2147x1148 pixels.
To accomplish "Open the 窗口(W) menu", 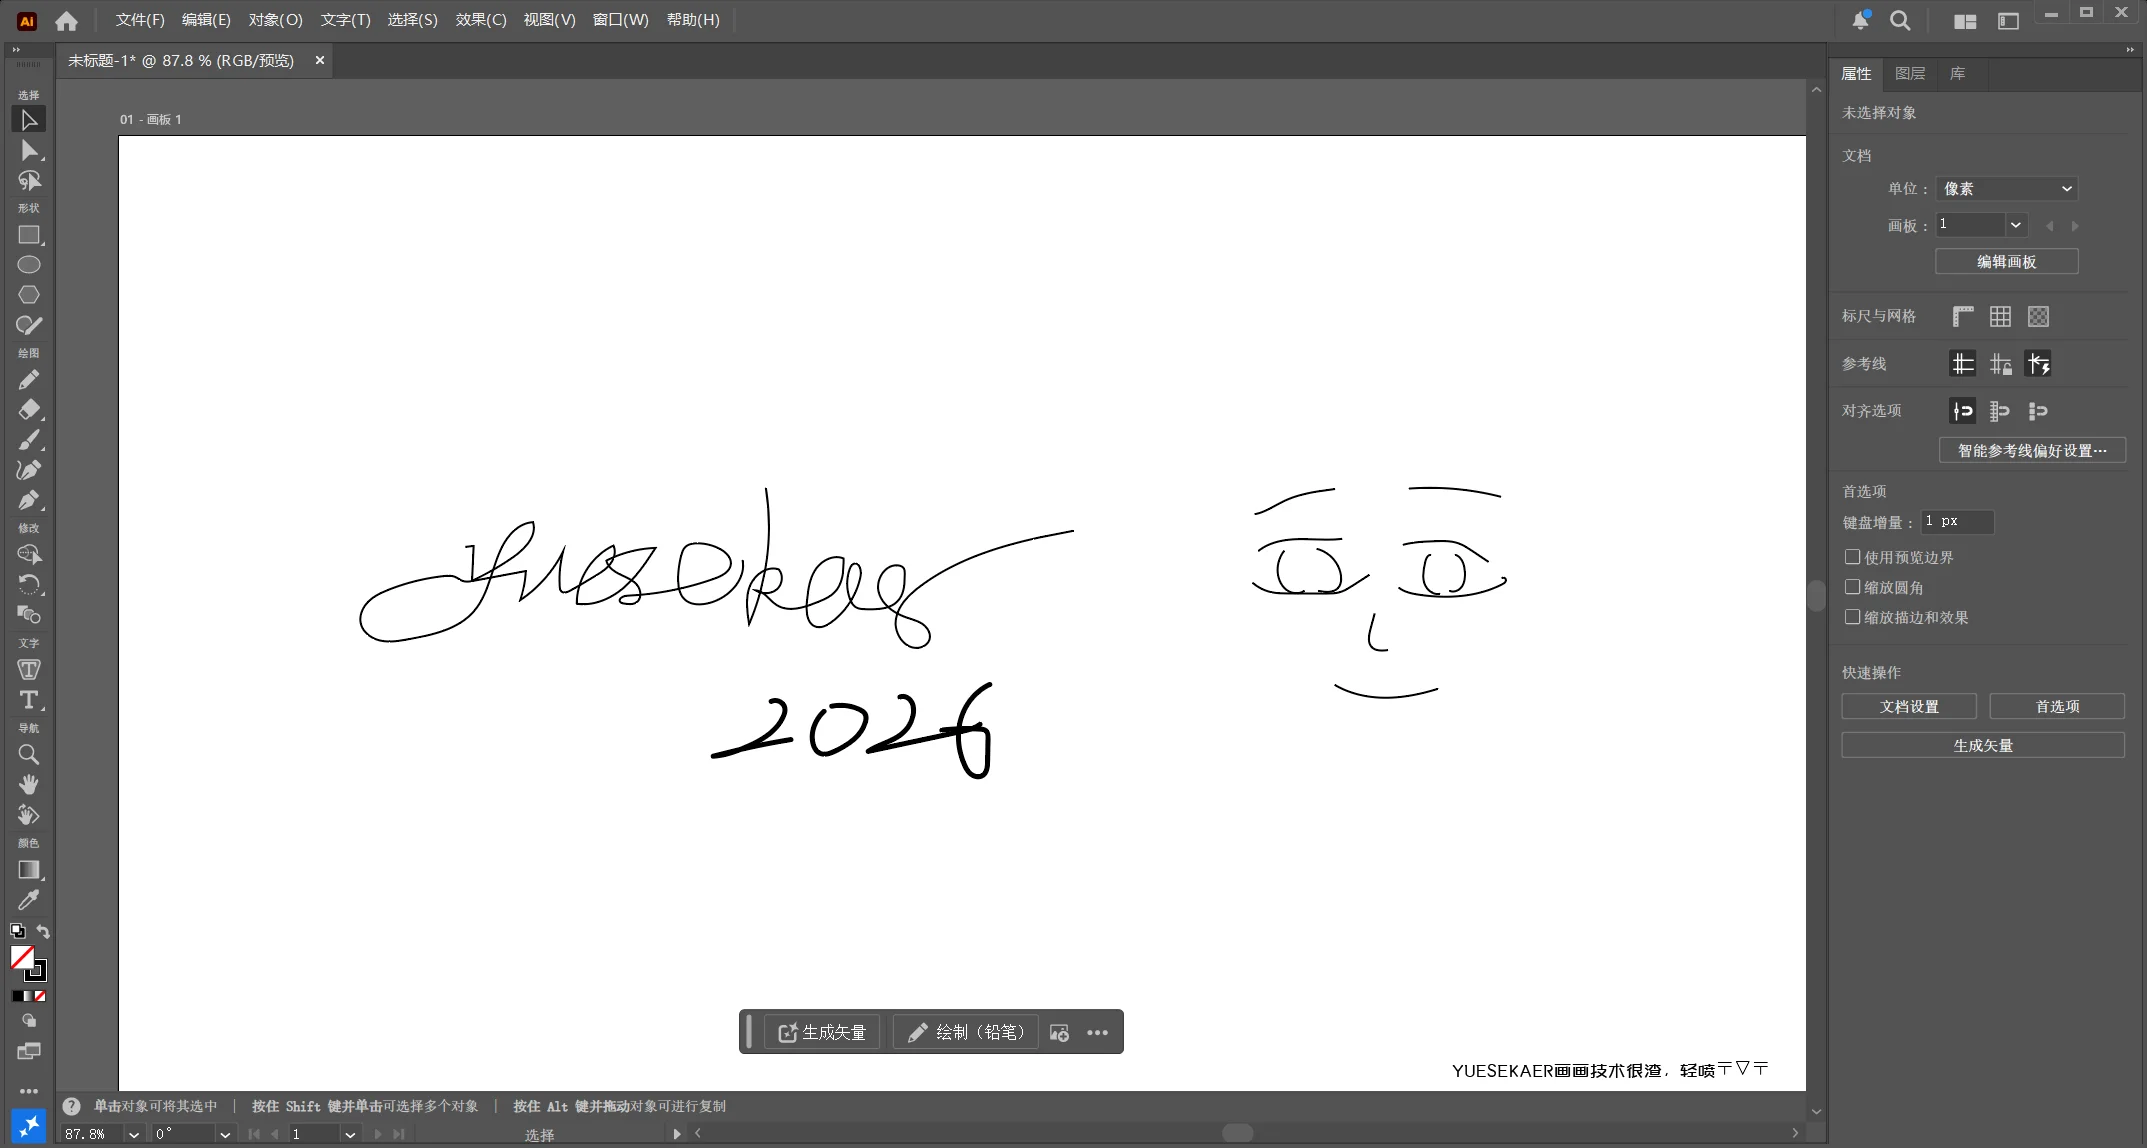I will click(x=620, y=20).
